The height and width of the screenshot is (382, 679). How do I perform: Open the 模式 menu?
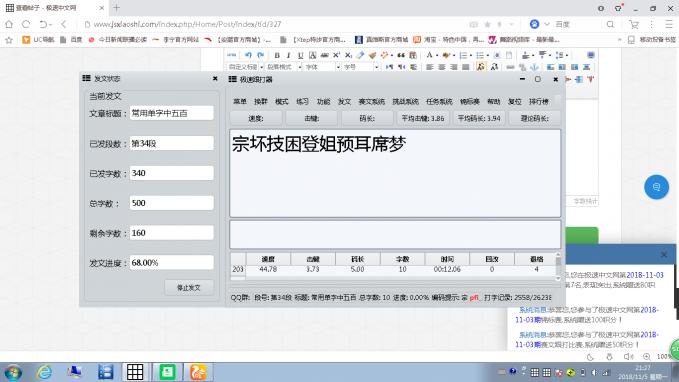tap(281, 101)
